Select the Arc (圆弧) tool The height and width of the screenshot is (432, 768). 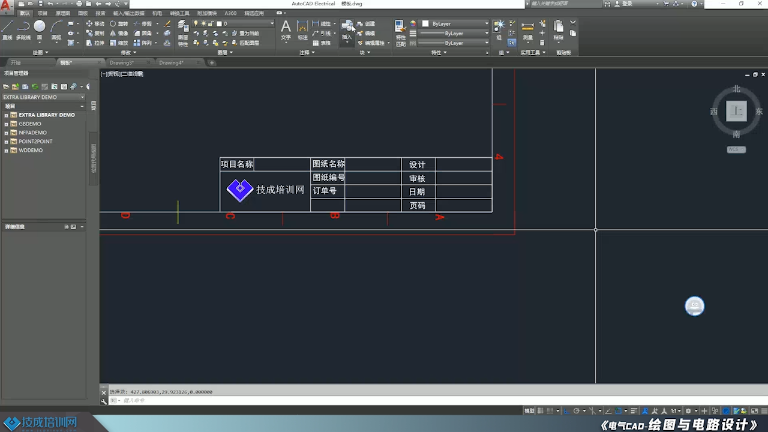tap(56, 29)
